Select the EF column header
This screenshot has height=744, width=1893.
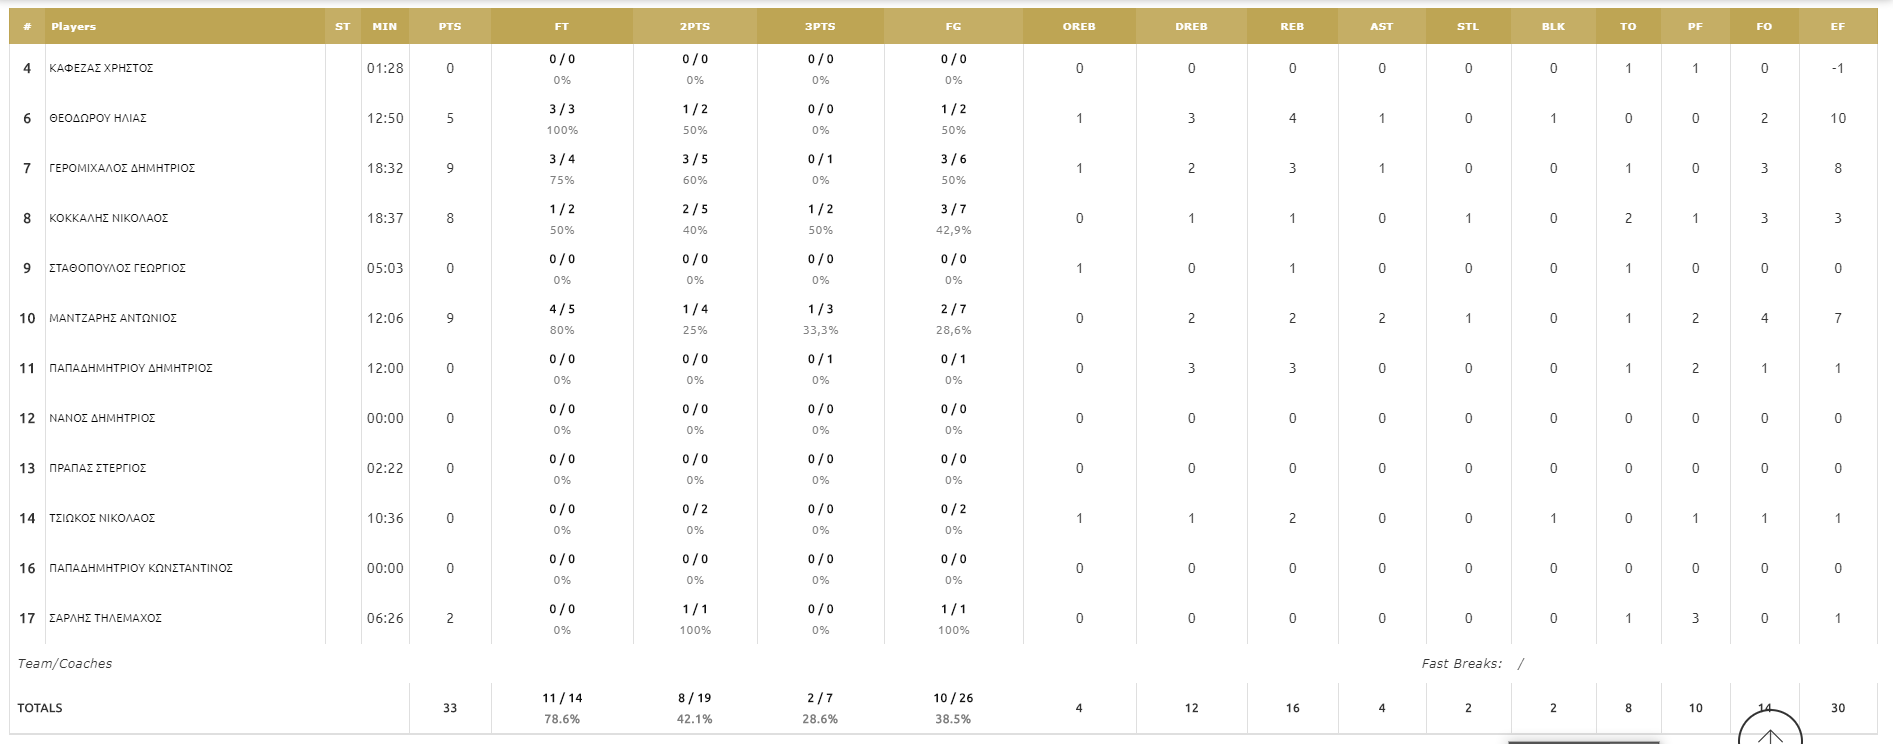(x=1838, y=27)
